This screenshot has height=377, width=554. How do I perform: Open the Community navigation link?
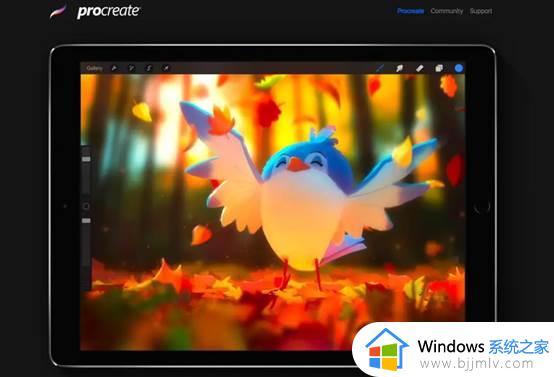coord(447,11)
